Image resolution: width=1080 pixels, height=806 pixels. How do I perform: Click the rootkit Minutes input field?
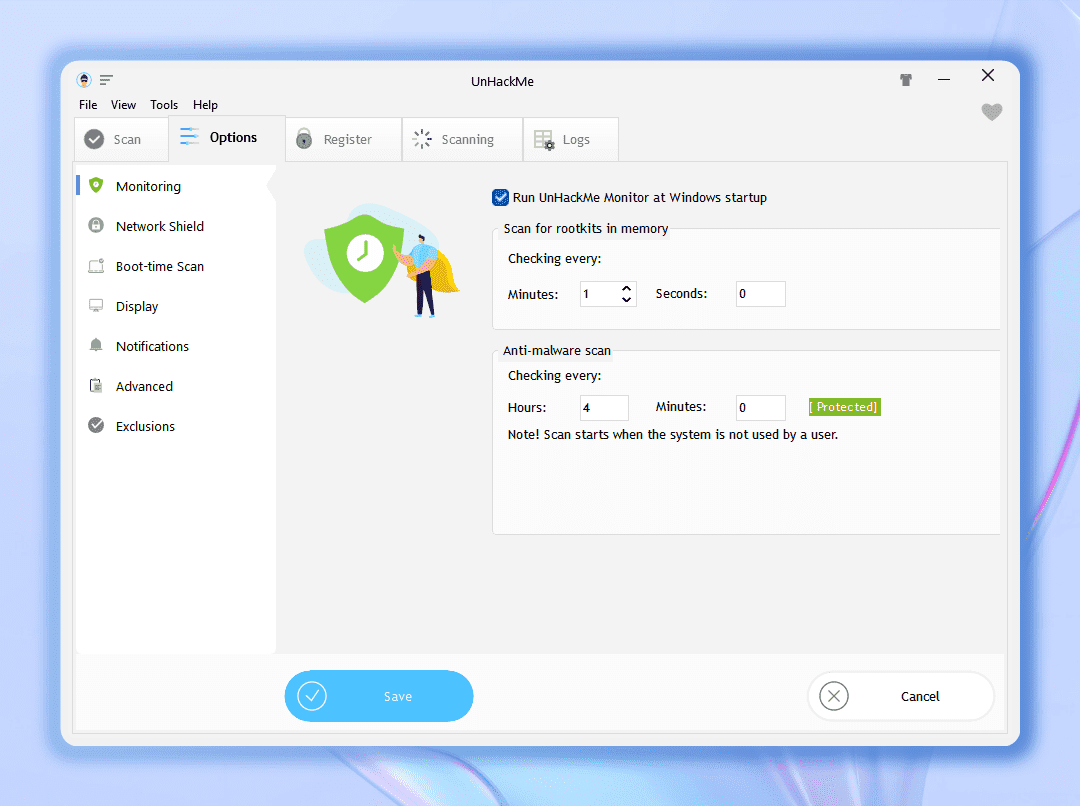tap(600, 293)
